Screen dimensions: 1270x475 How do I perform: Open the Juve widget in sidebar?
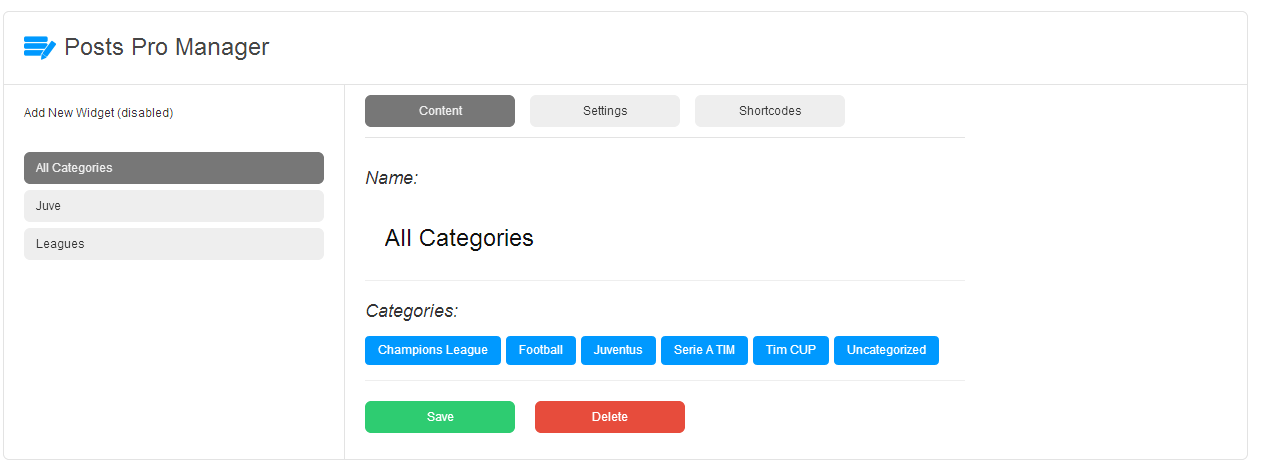pos(174,206)
